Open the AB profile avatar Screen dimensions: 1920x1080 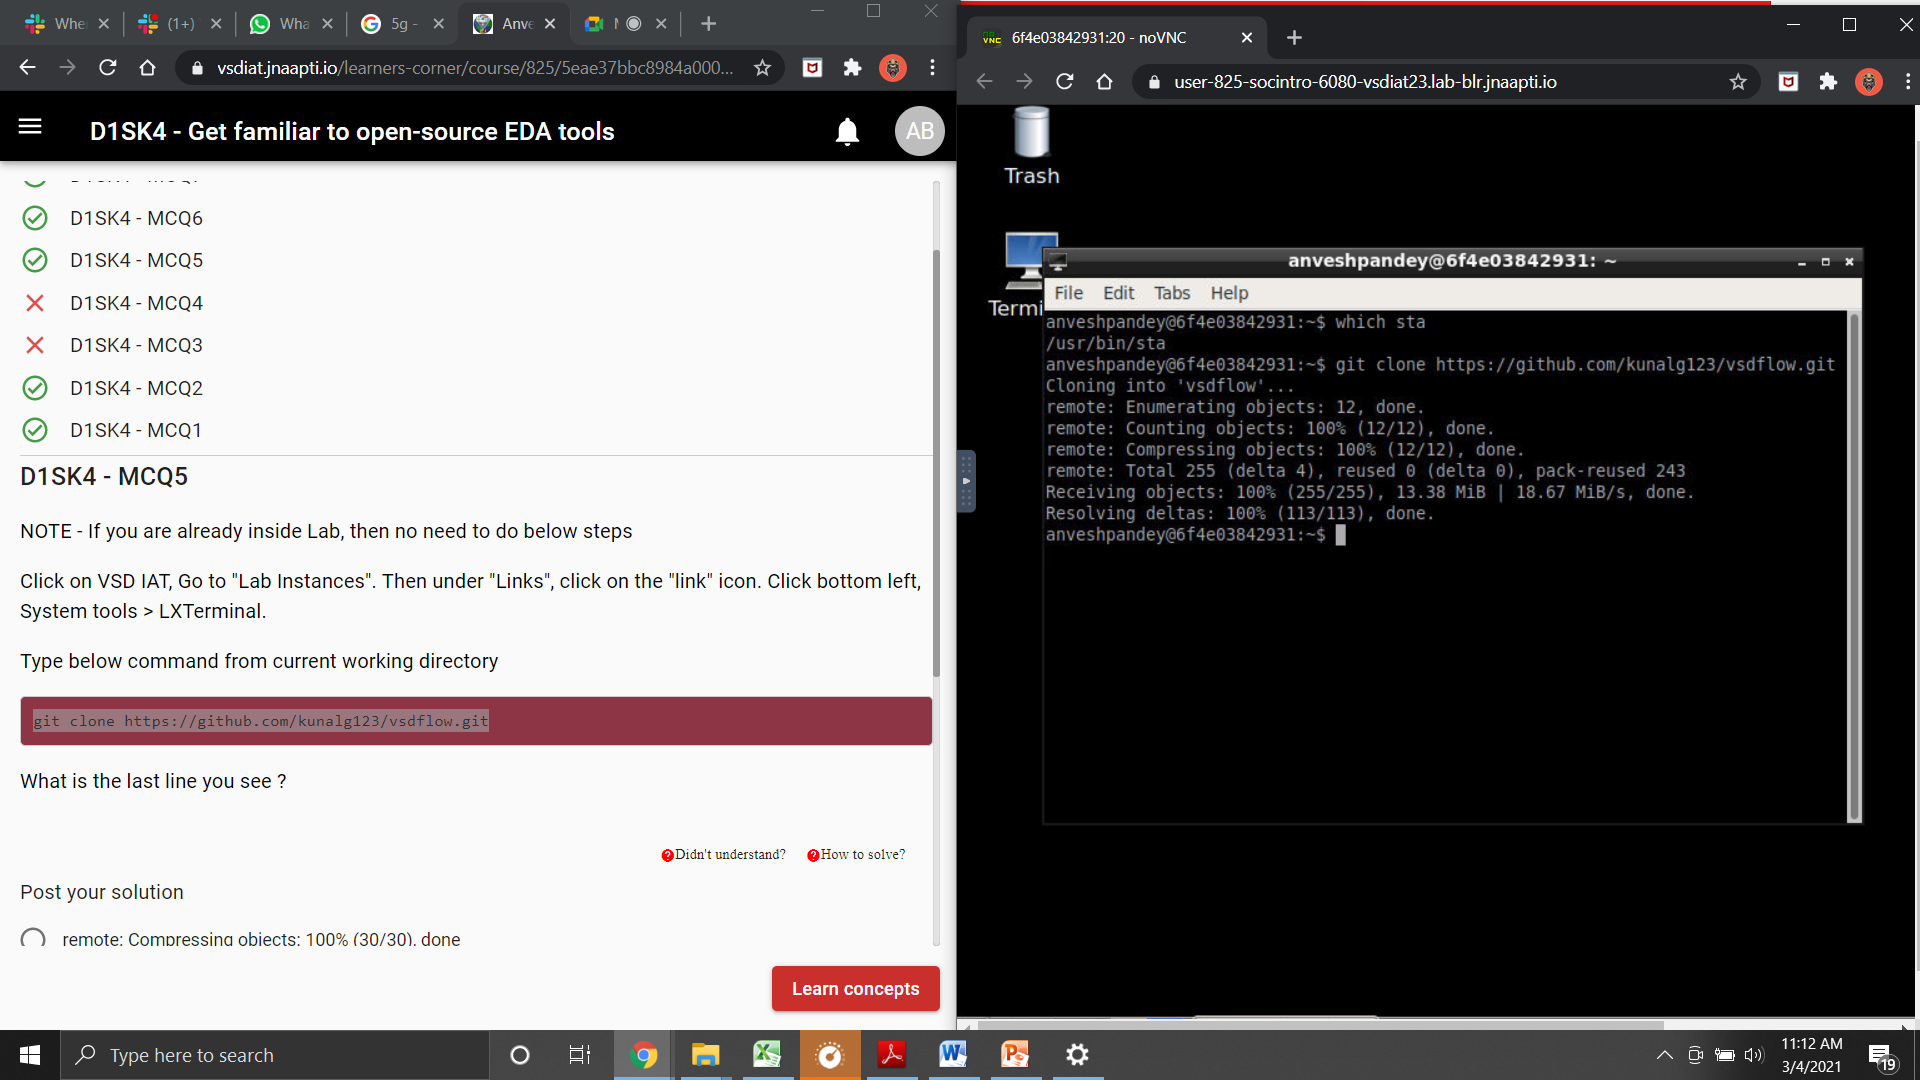tap(919, 131)
